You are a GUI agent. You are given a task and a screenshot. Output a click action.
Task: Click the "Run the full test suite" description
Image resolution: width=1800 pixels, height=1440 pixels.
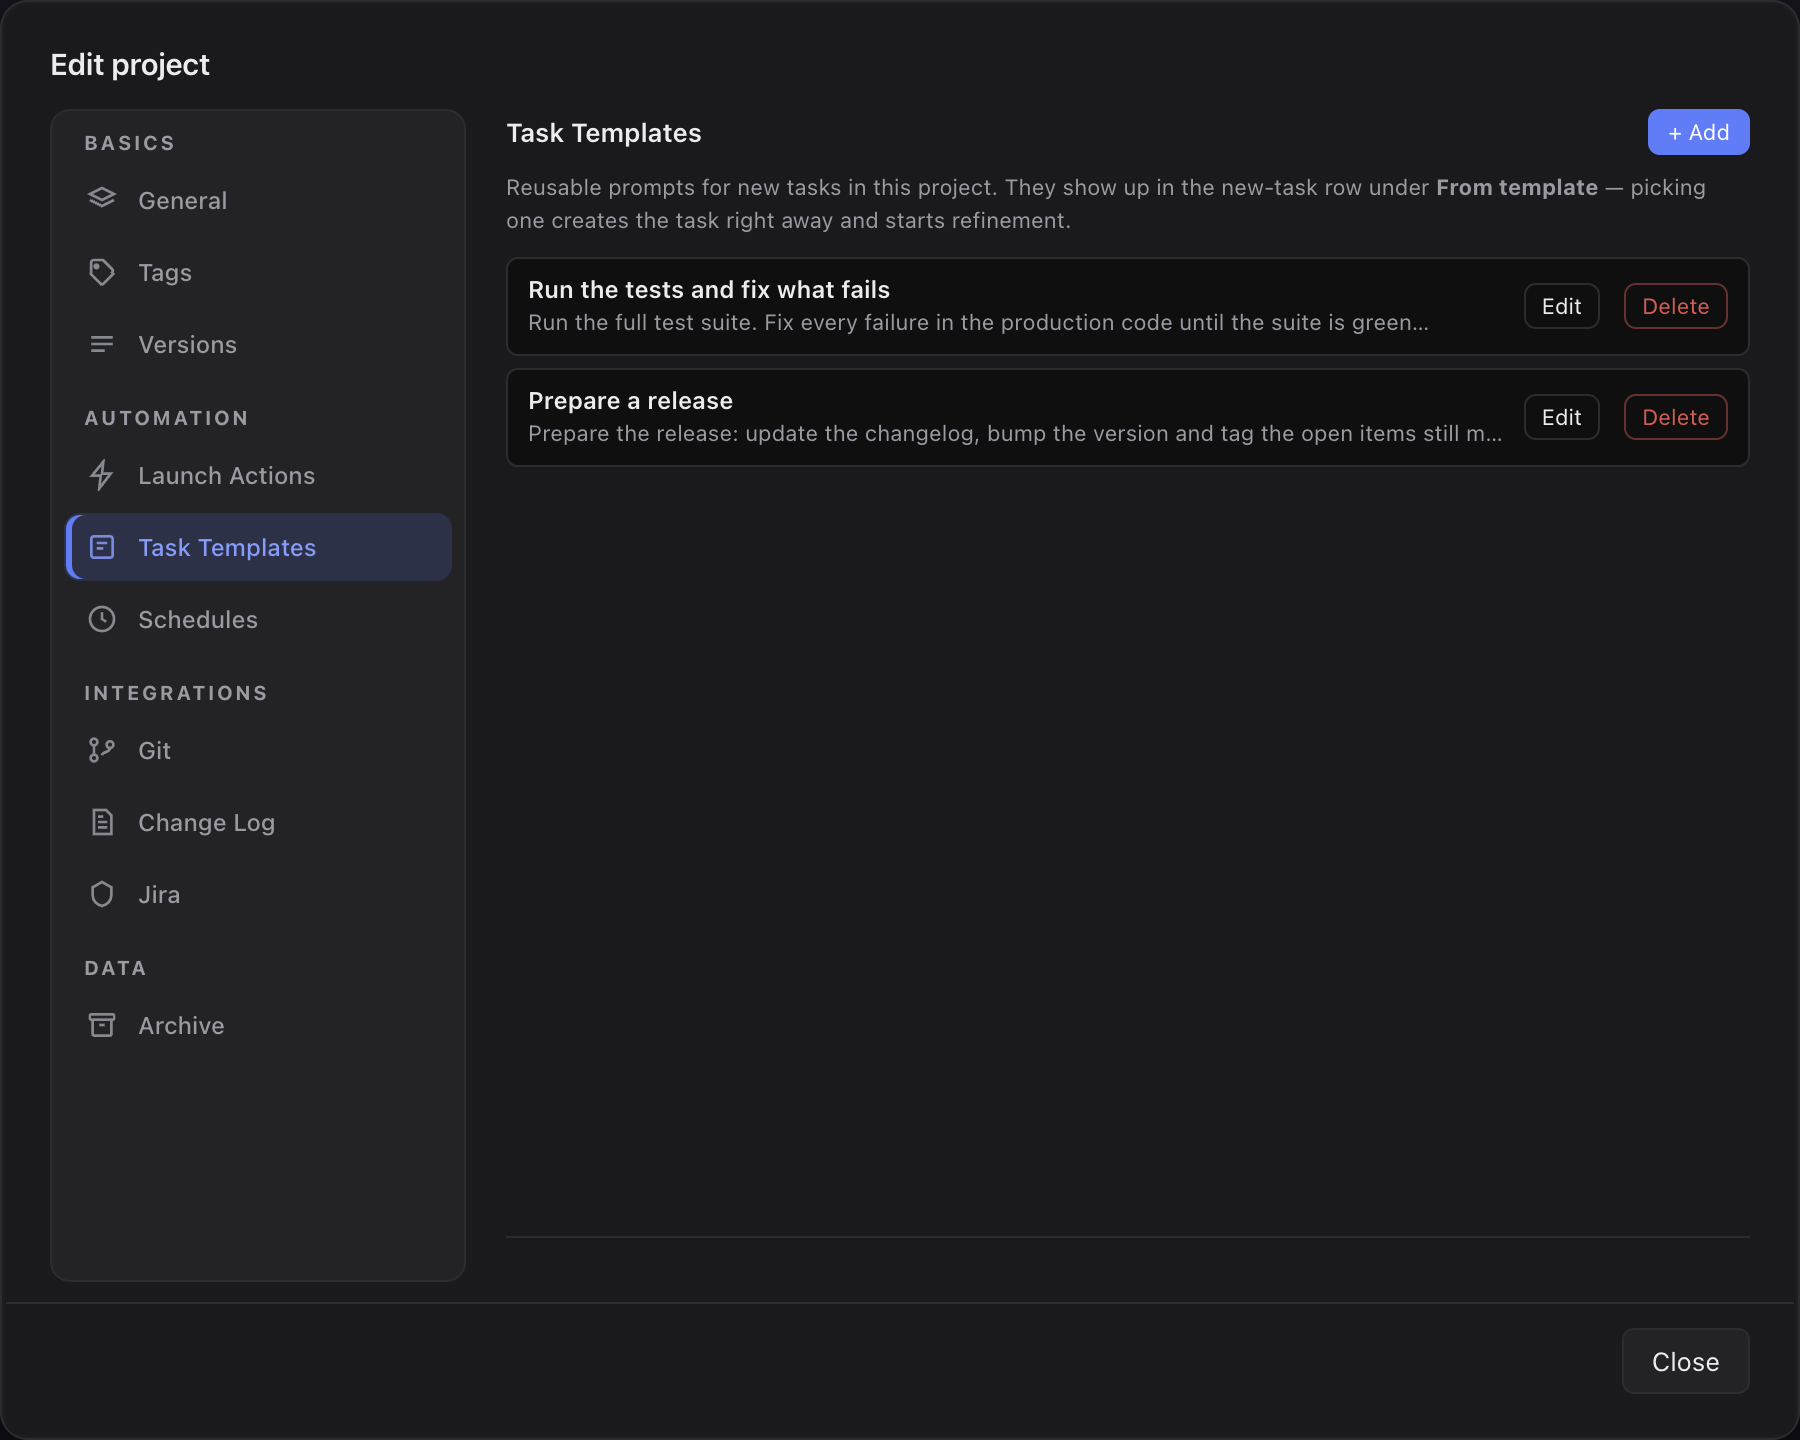tap(978, 322)
